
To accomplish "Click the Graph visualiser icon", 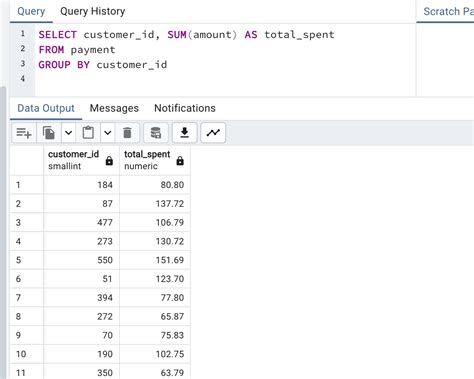I will [x=213, y=133].
